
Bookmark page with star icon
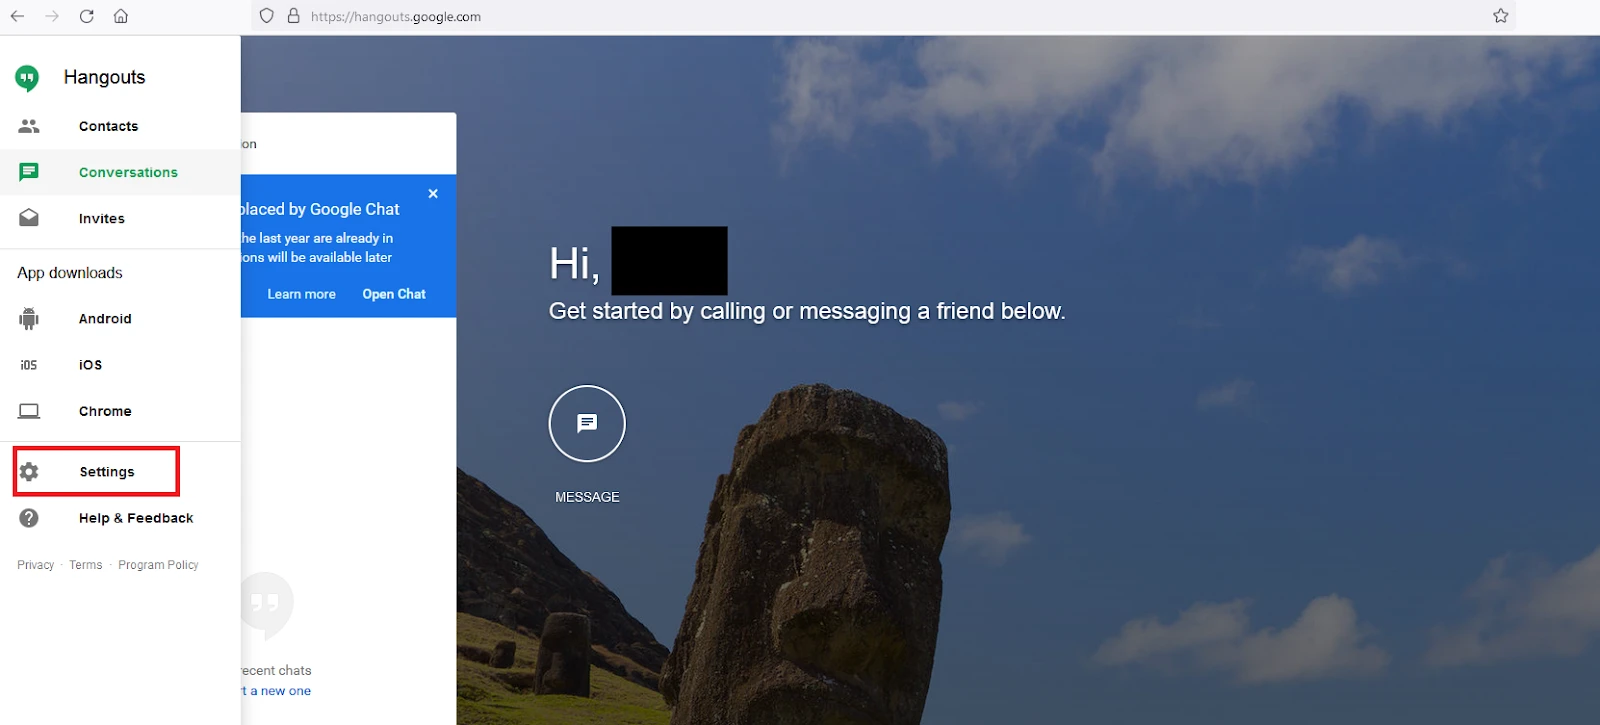[1501, 16]
